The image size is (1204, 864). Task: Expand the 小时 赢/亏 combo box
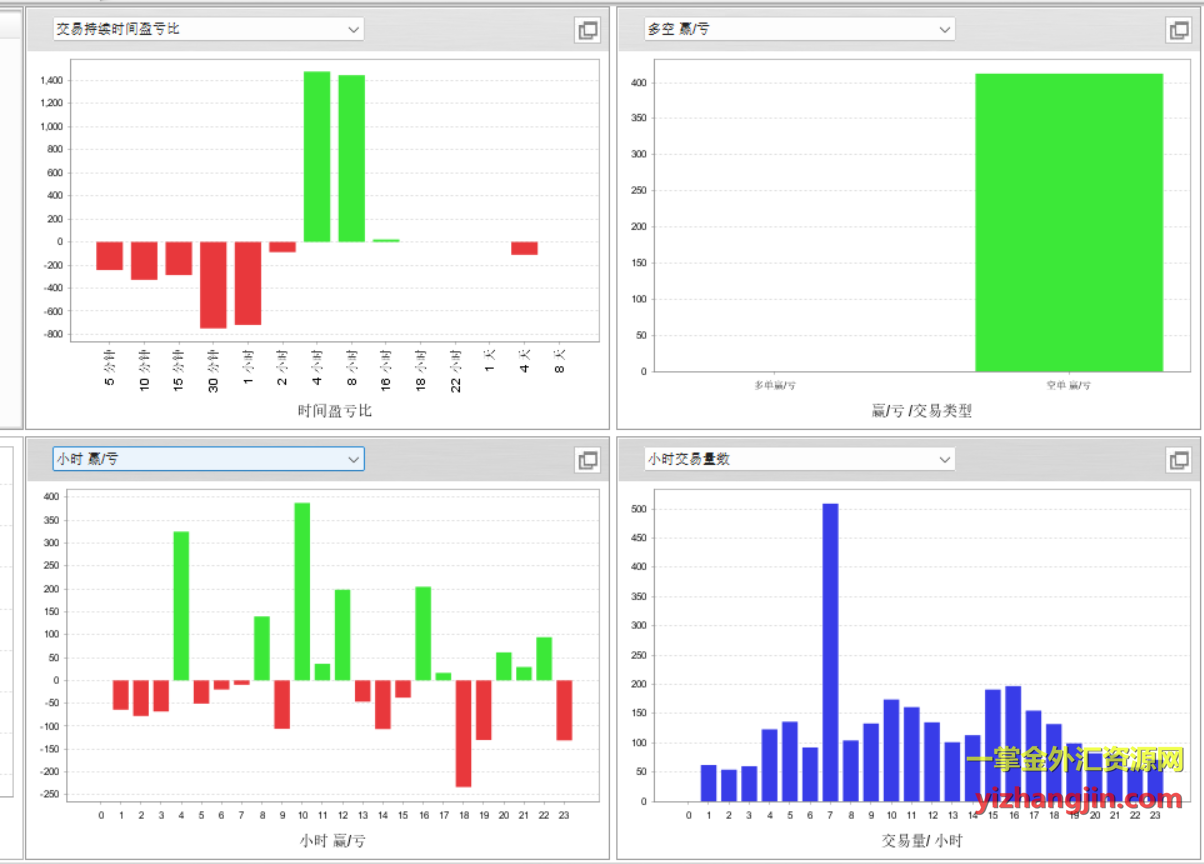pos(208,459)
